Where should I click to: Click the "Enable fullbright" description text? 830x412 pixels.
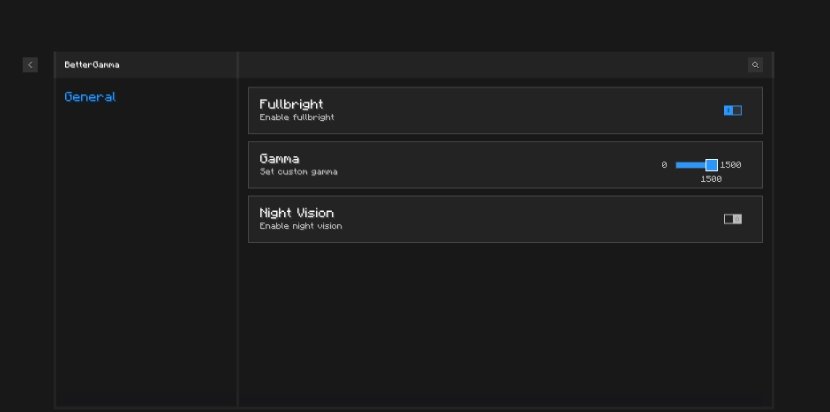297,118
